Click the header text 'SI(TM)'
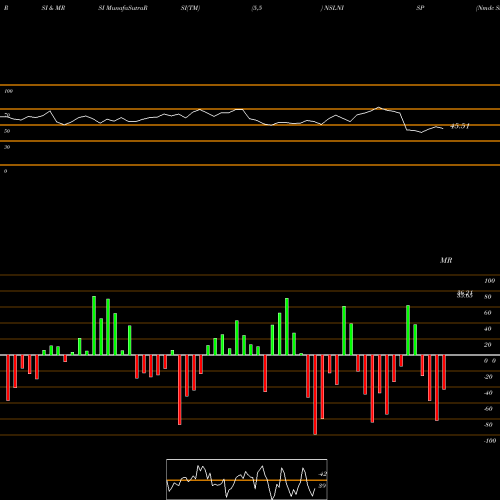The image size is (500, 500). 190,8
